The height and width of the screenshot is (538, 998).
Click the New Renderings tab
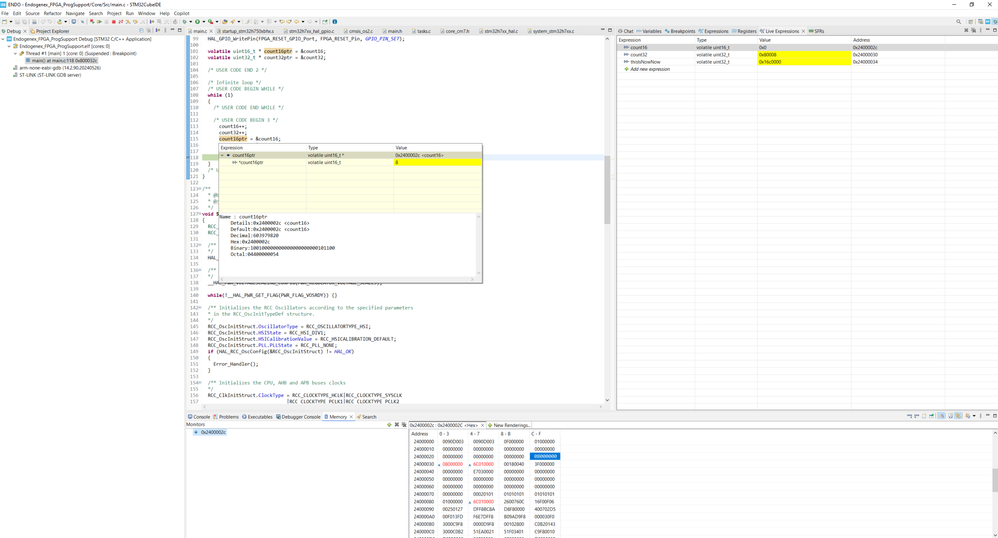coord(509,425)
